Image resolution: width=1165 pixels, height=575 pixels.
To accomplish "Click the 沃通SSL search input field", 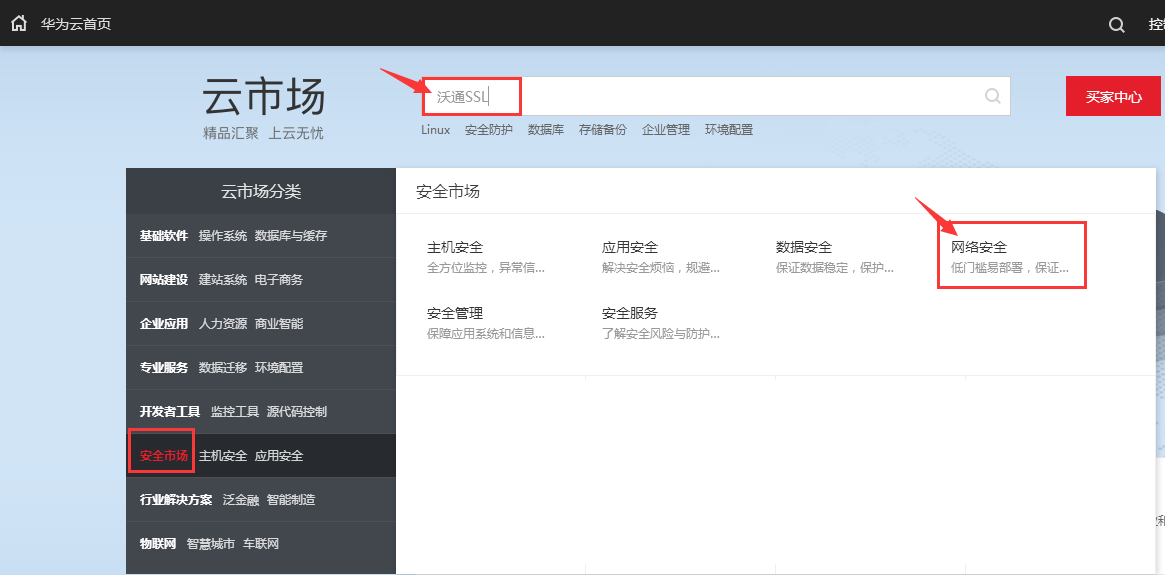I will click(x=700, y=96).
